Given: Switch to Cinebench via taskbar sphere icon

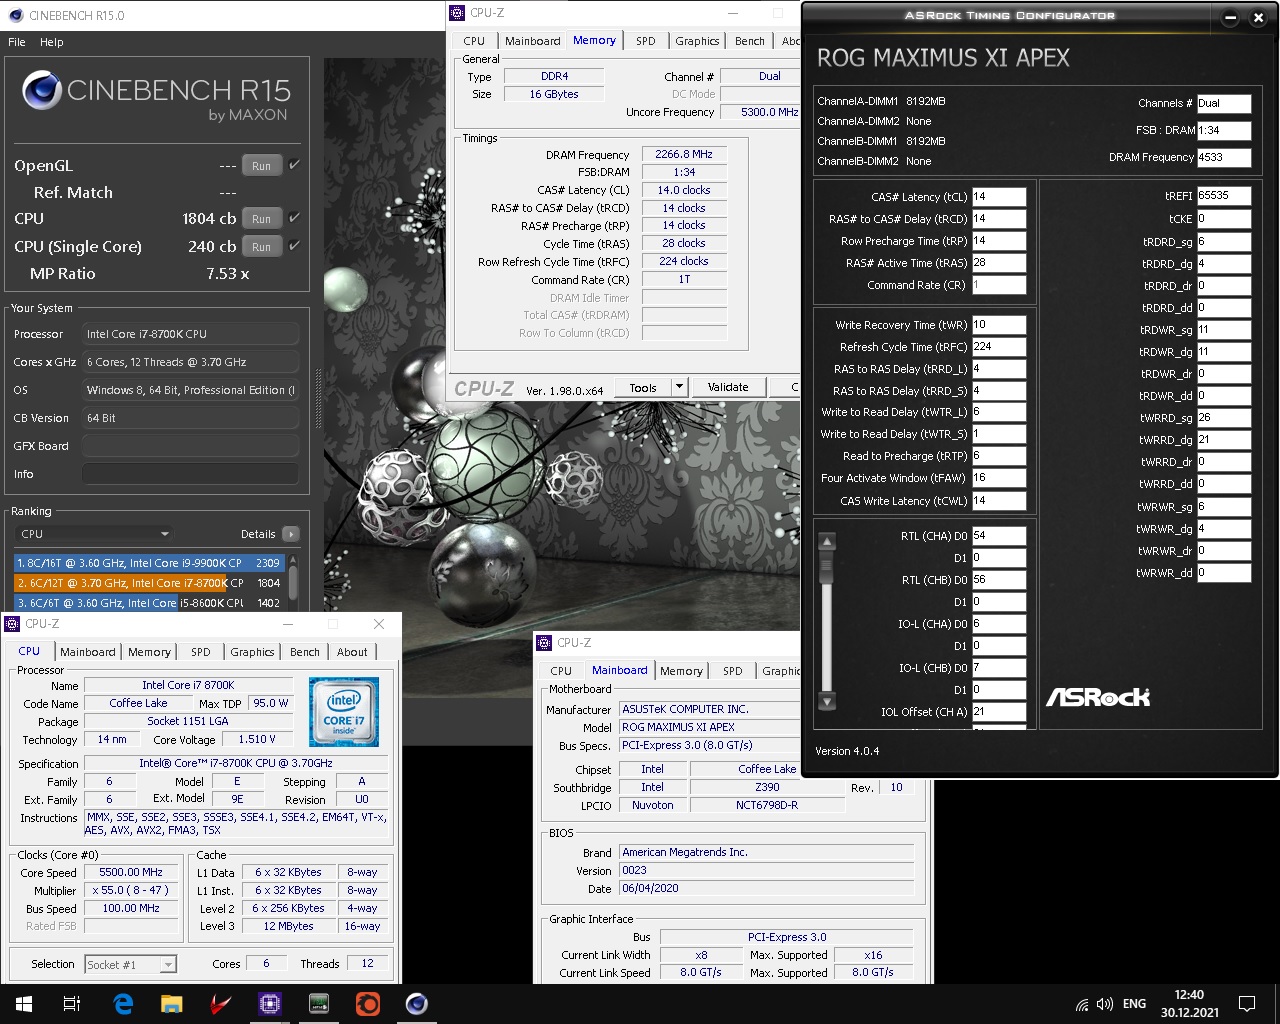Looking at the screenshot, I should pyautogui.click(x=417, y=1004).
